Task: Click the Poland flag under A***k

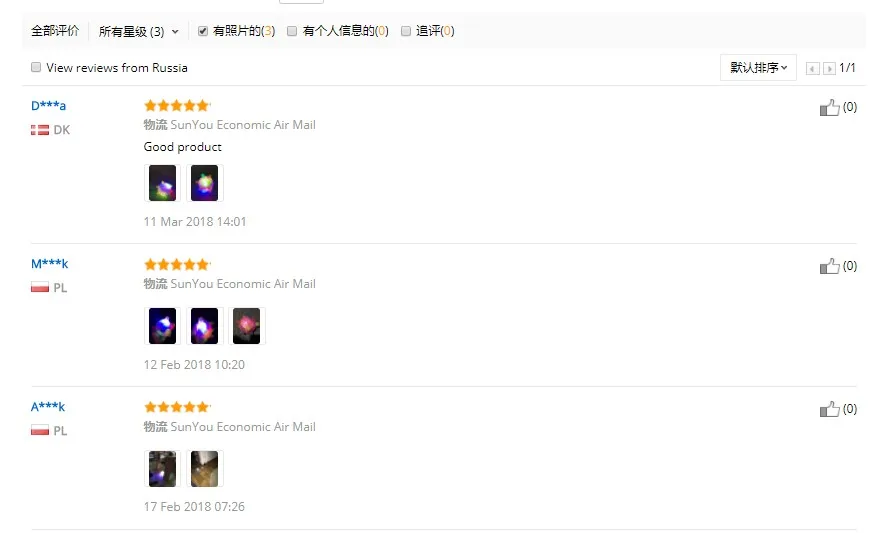Action: (40, 430)
